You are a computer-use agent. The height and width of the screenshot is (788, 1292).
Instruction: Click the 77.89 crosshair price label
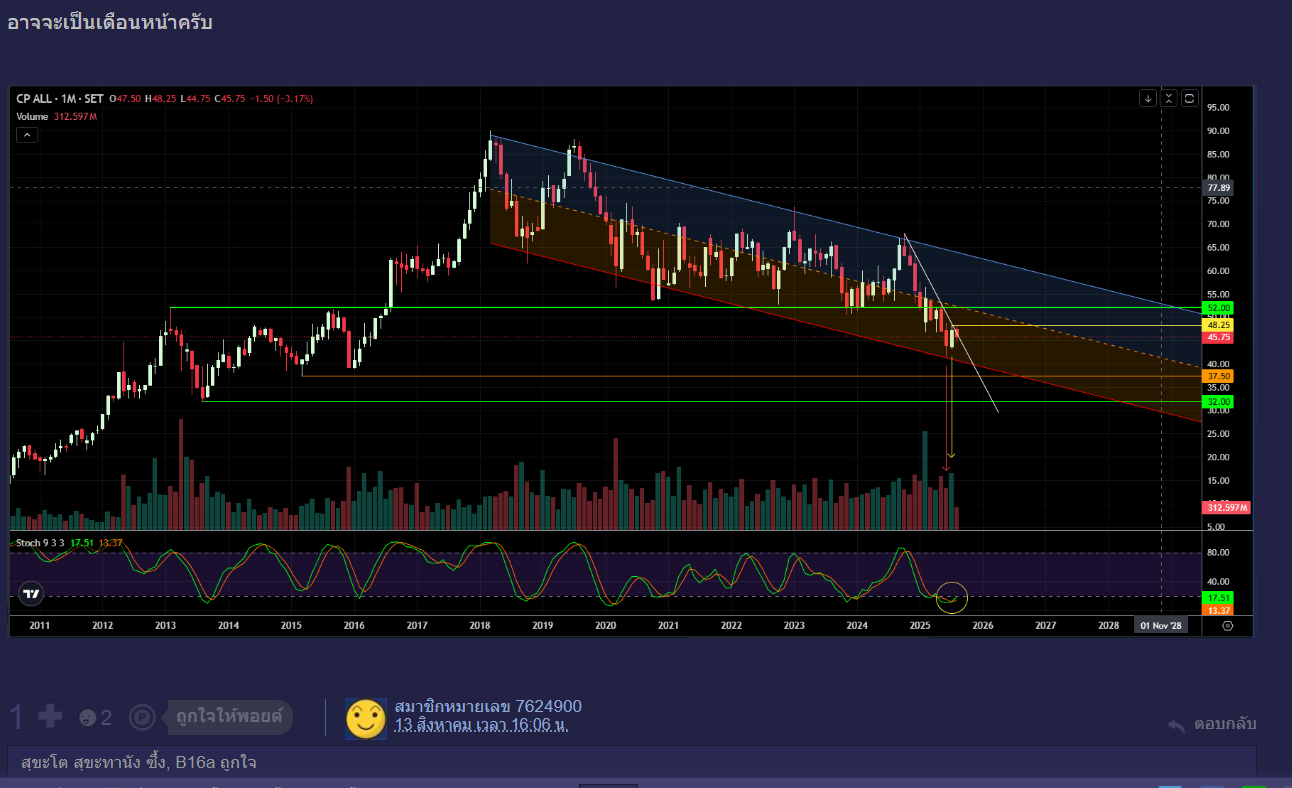[1219, 188]
